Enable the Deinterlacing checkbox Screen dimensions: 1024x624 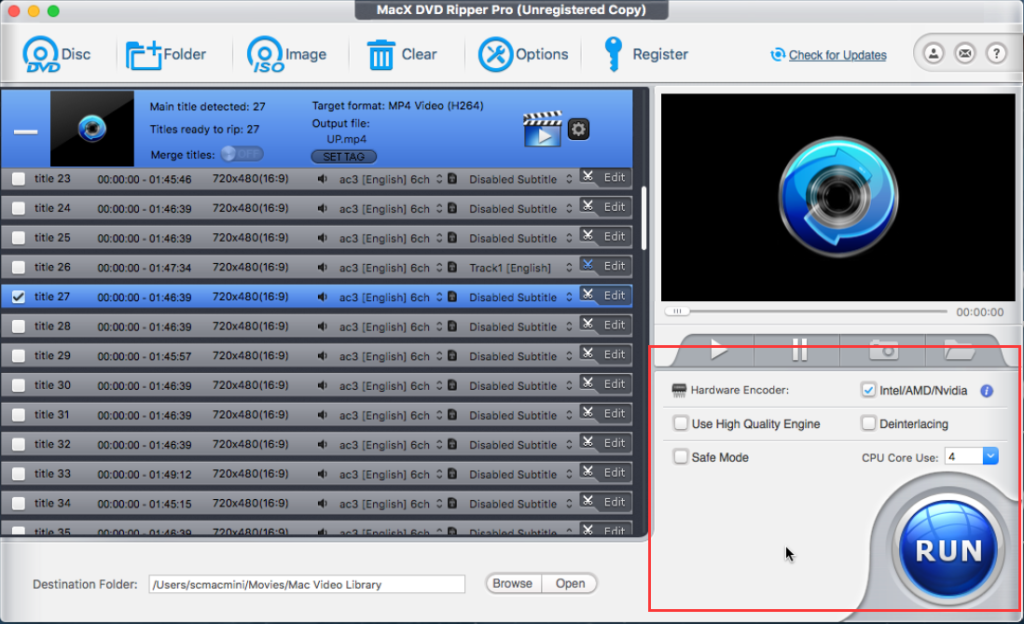868,424
